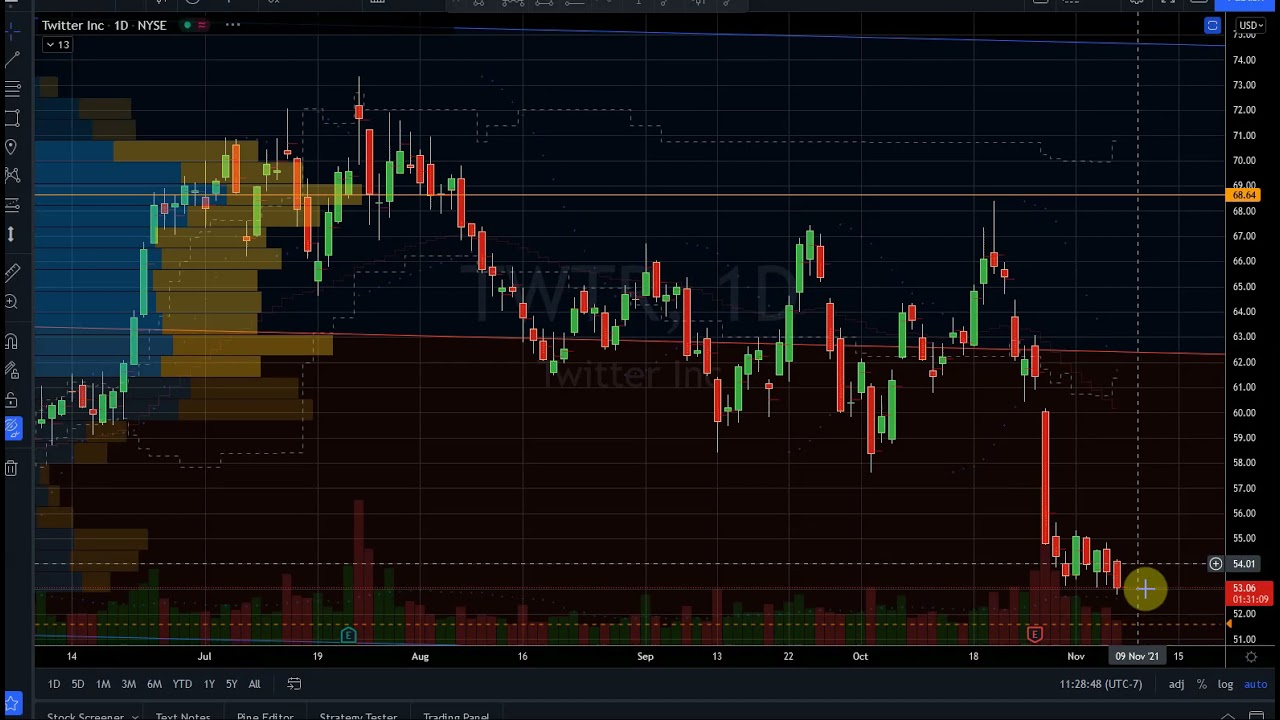Image resolution: width=1280 pixels, height=720 pixels.
Task: Set the range to 5Y
Action: 231,684
